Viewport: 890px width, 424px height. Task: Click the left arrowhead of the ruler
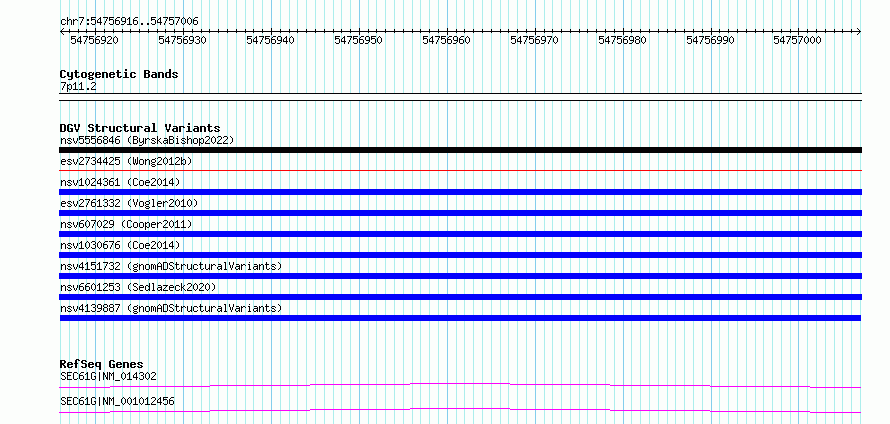(62, 32)
